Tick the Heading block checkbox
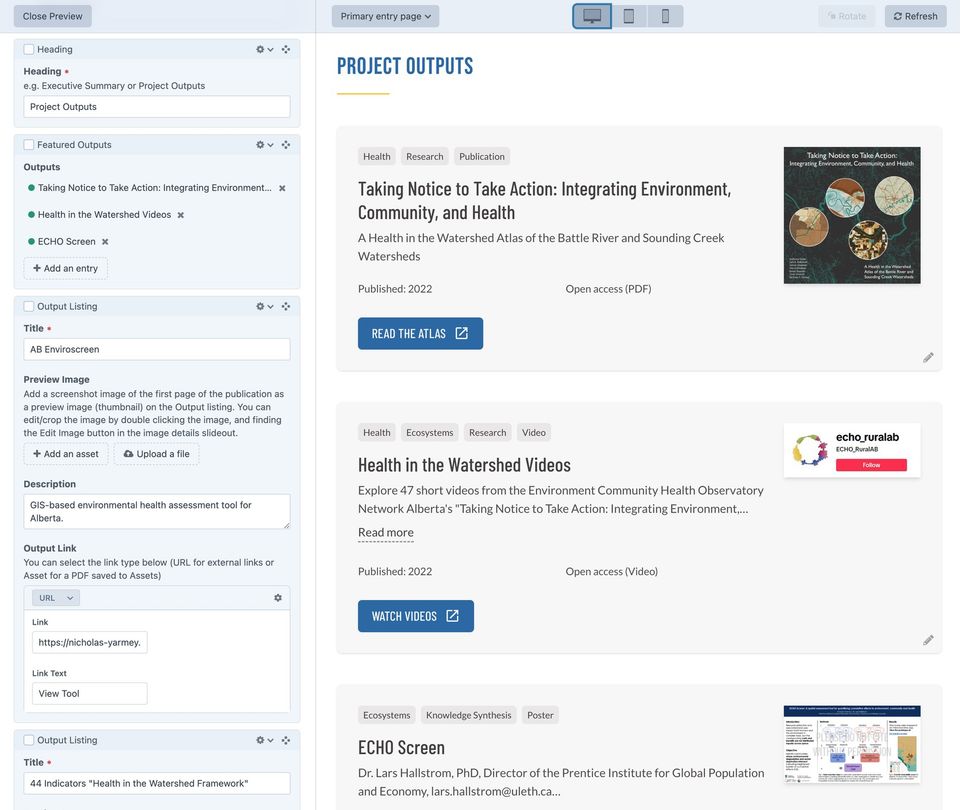The width and height of the screenshot is (960, 810). coord(29,49)
